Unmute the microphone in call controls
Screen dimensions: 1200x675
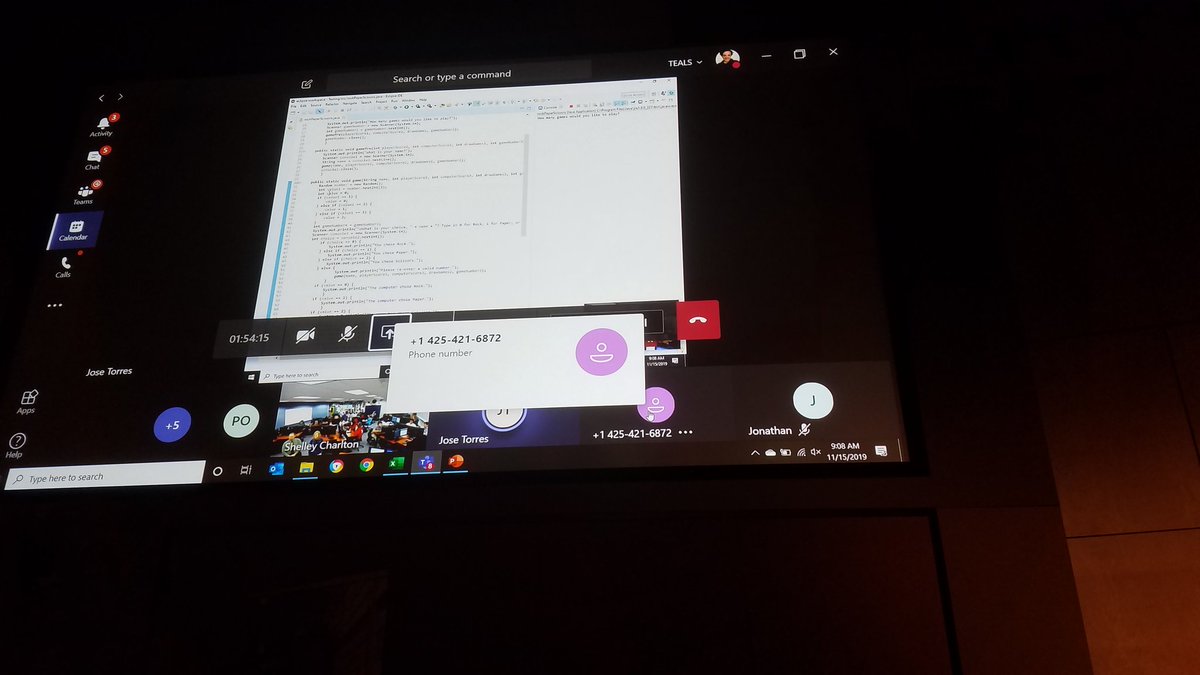[x=346, y=333]
